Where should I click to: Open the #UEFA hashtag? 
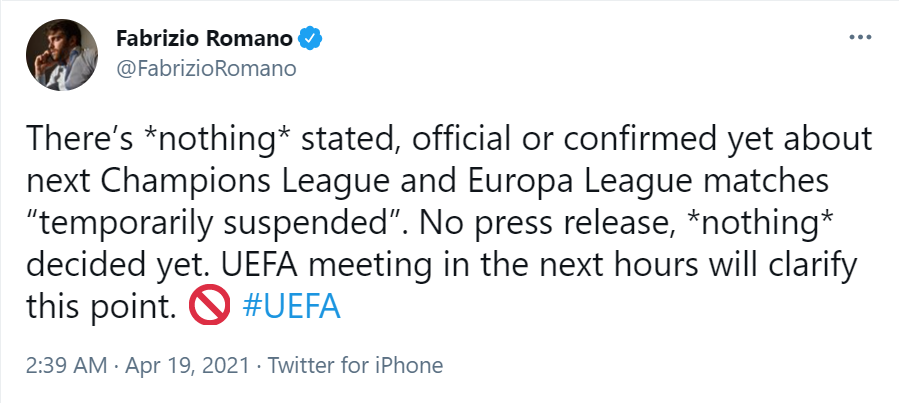tap(291, 305)
